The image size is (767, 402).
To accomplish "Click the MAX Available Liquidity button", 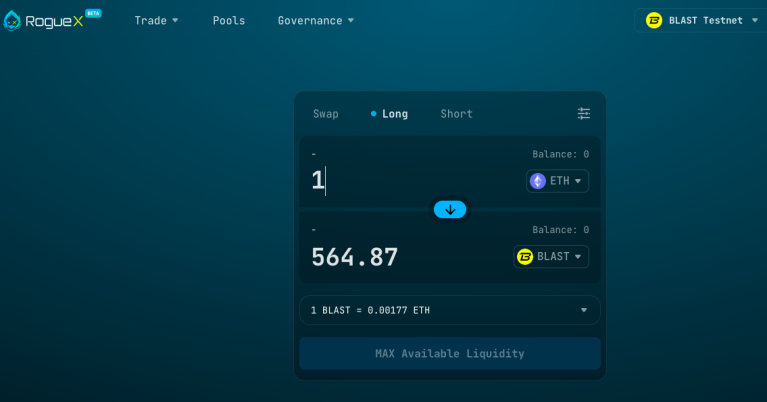I will coord(450,353).
